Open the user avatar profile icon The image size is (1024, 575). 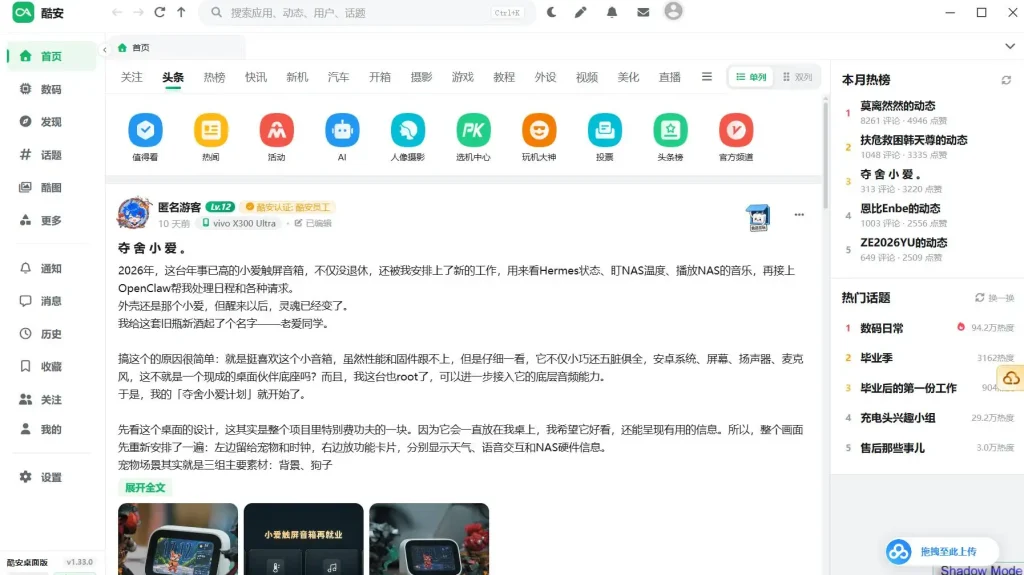tap(673, 11)
